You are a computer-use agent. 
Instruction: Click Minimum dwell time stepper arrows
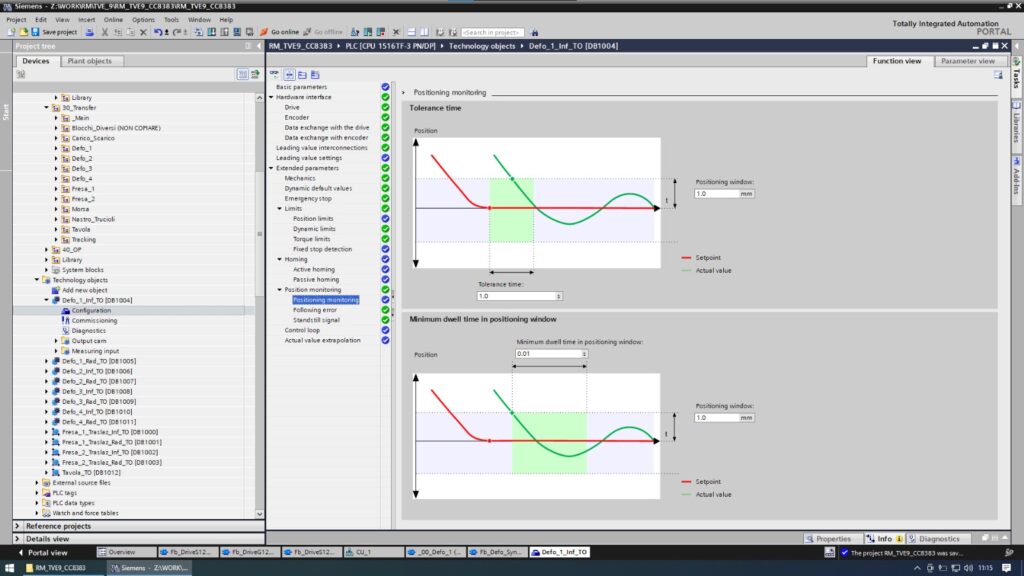[x=584, y=353]
